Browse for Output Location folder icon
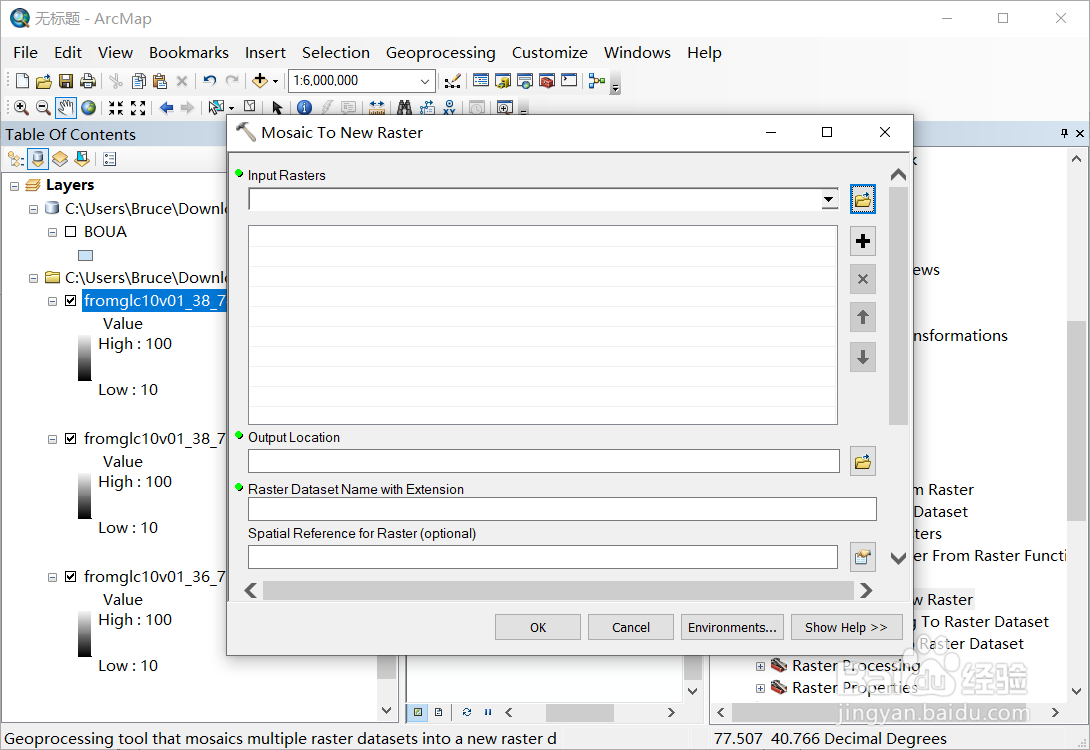Image resolution: width=1090 pixels, height=750 pixels. 863,462
